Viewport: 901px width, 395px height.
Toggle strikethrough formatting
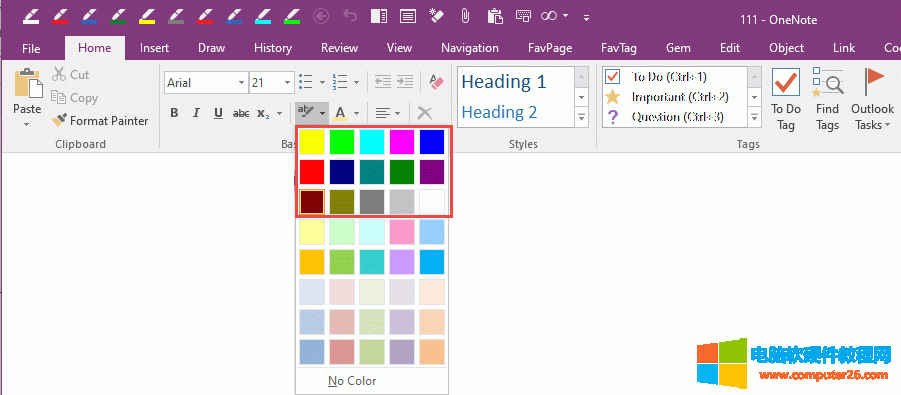pyautogui.click(x=241, y=113)
